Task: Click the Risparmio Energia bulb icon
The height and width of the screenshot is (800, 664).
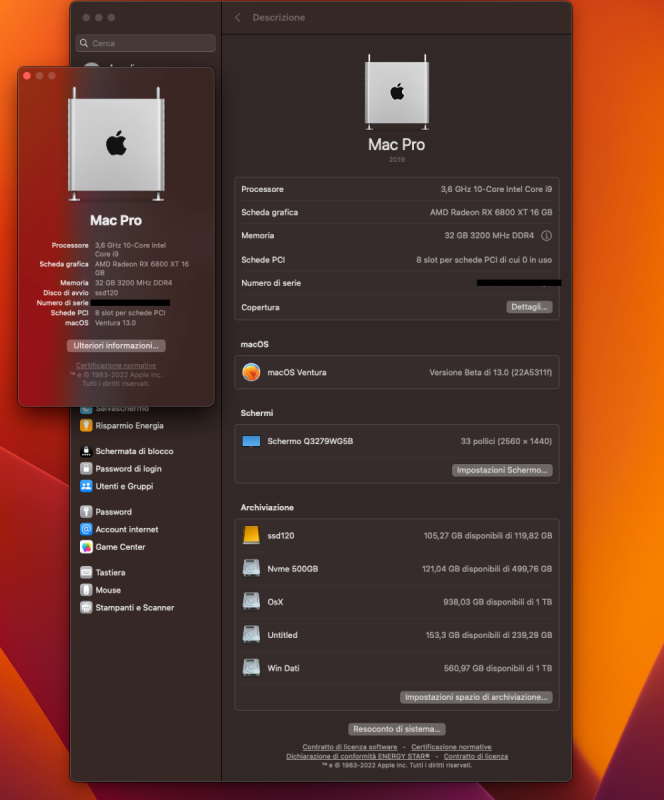Action: [x=86, y=426]
